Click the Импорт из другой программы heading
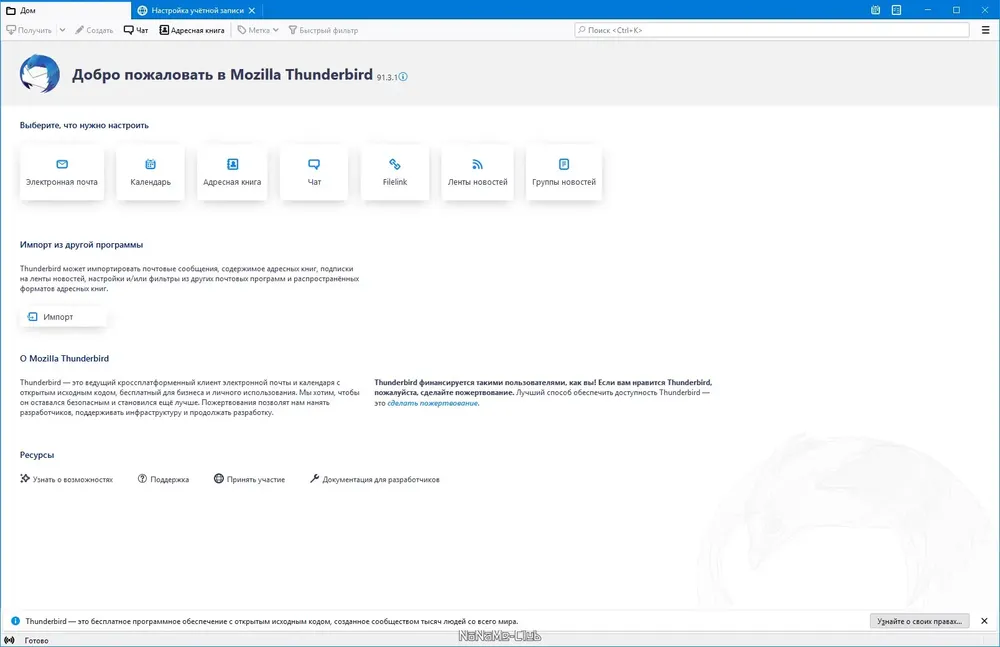The height and width of the screenshot is (647, 1000). 82,244
